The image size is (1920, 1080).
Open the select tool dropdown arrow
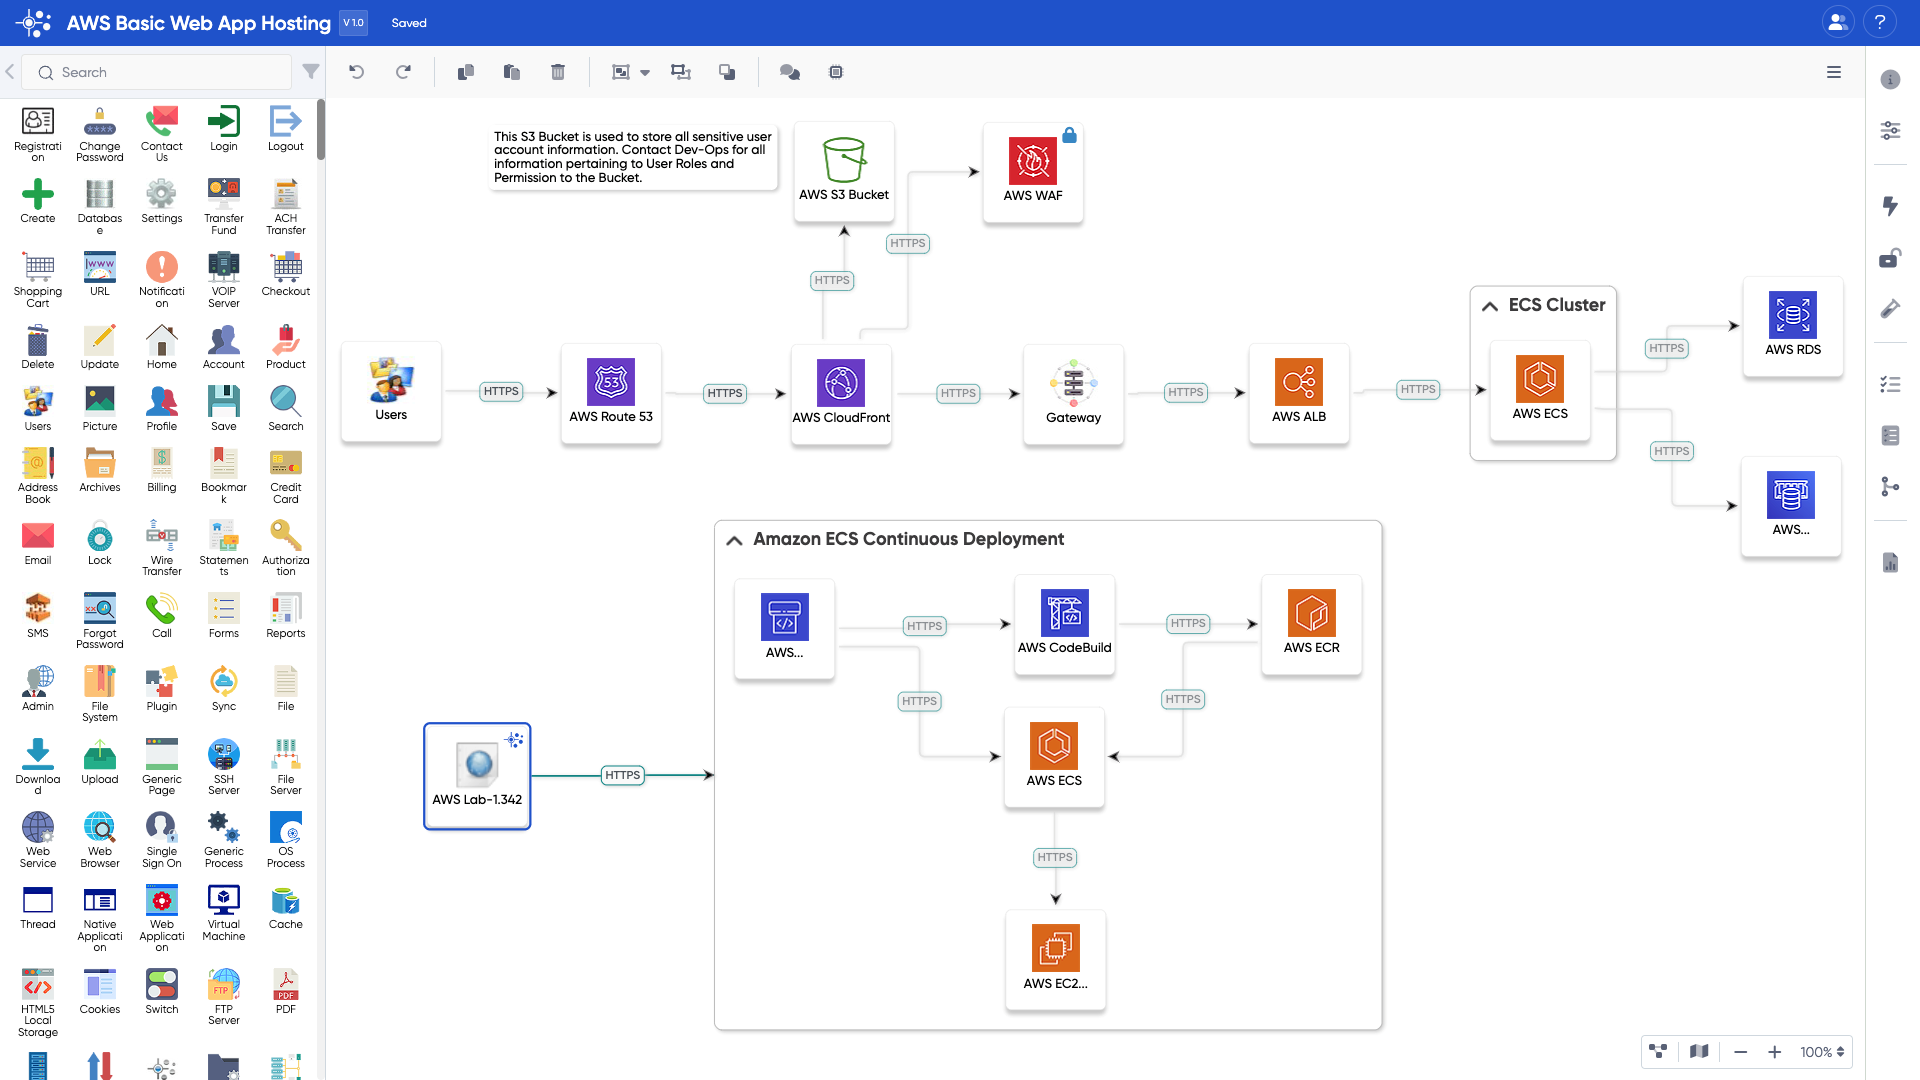(645, 73)
